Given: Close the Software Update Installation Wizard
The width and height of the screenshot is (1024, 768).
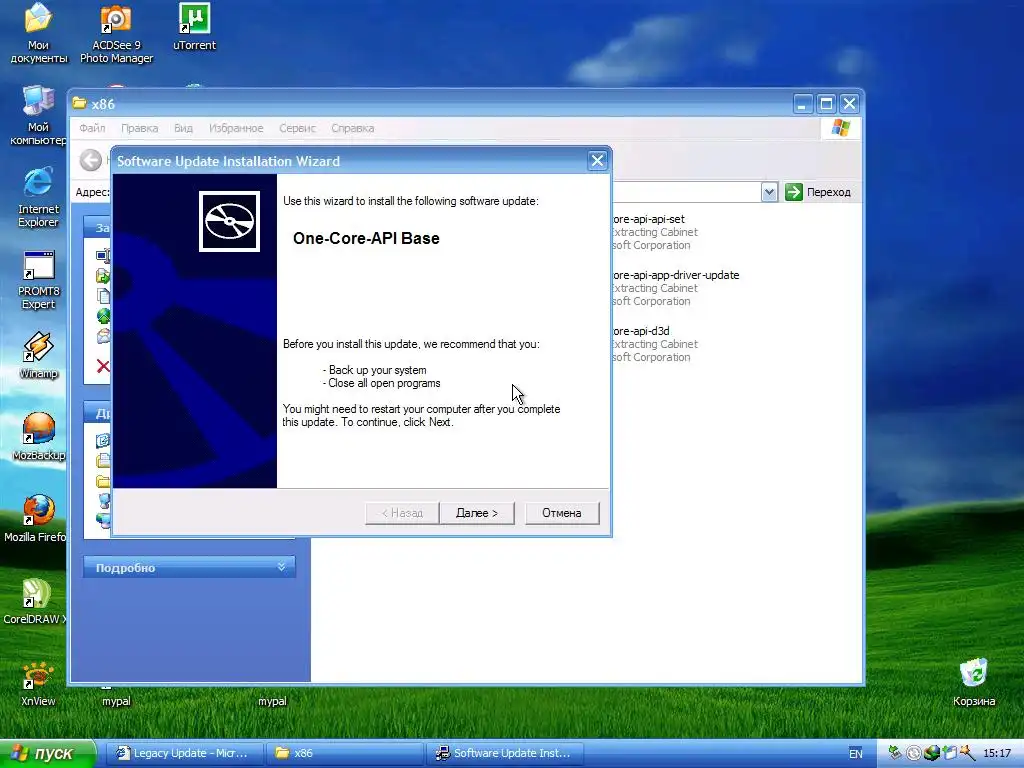Looking at the screenshot, I should coord(597,161).
